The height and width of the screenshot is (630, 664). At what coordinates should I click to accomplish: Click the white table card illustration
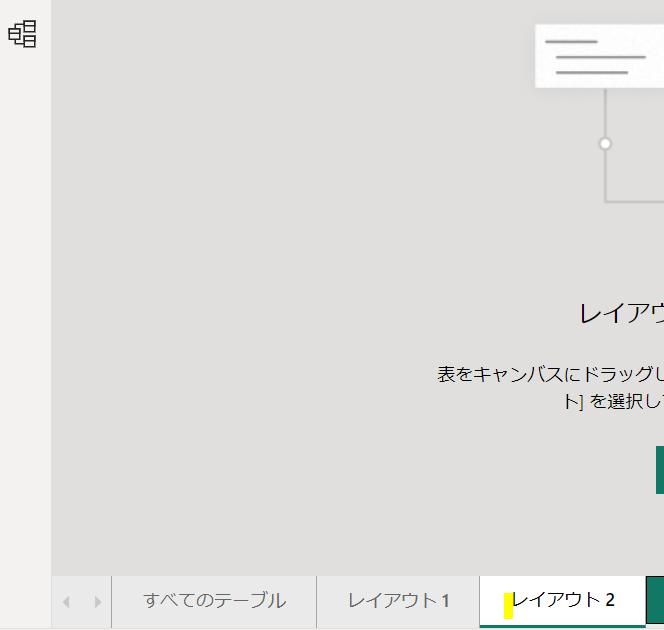(598, 56)
